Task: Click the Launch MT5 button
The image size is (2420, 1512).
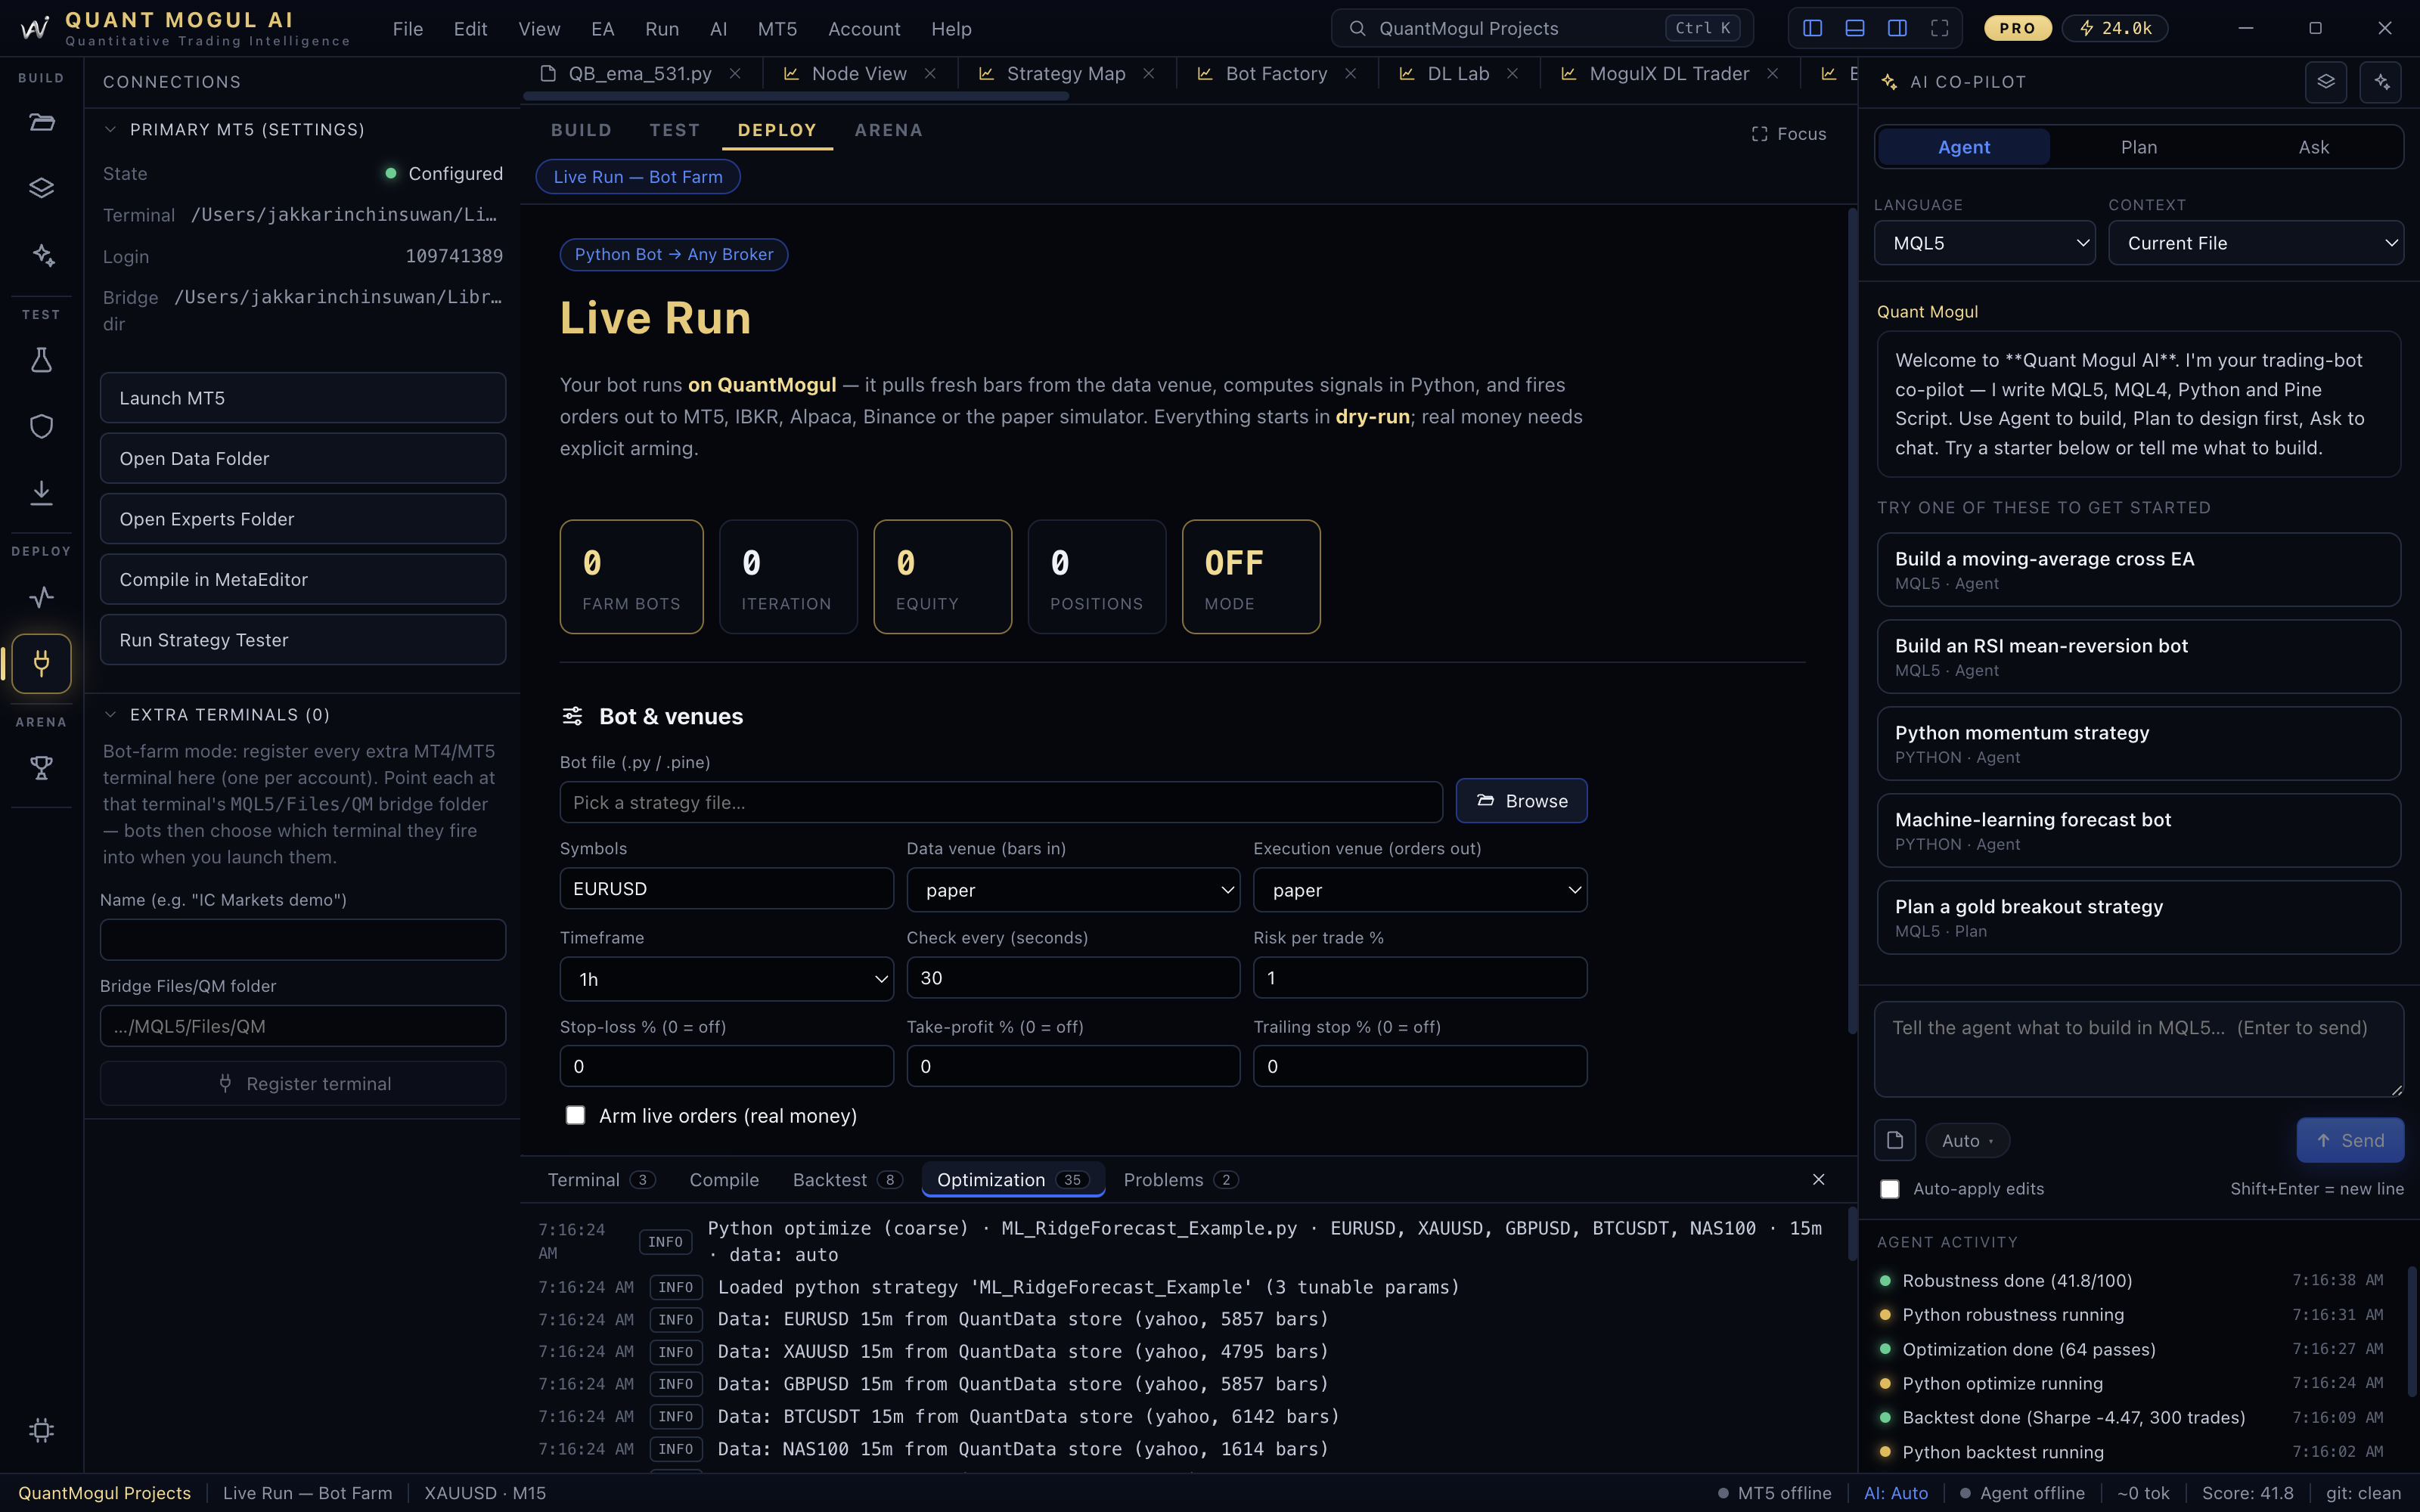Action: 303,398
